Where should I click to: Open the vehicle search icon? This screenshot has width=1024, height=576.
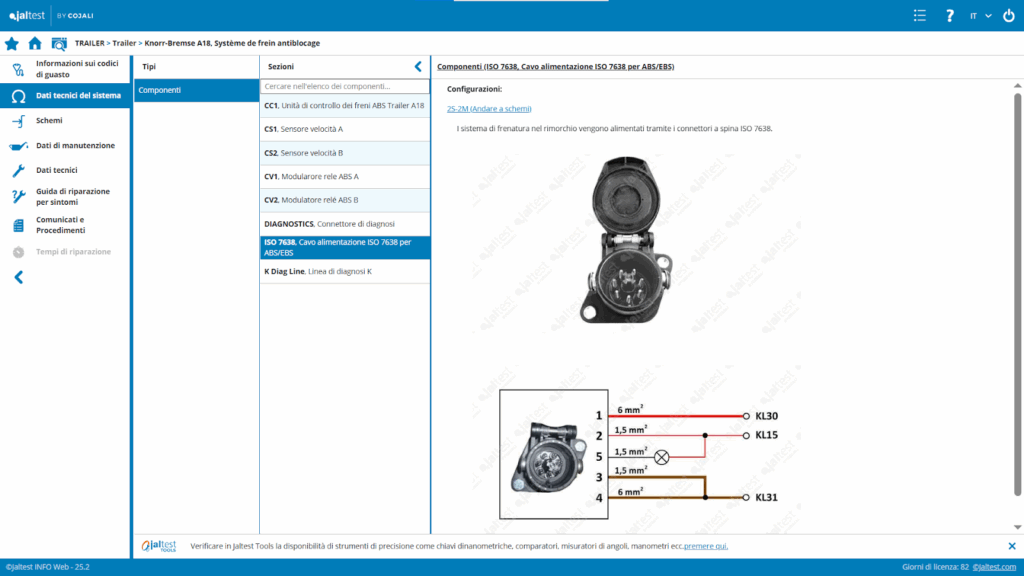[59, 44]
